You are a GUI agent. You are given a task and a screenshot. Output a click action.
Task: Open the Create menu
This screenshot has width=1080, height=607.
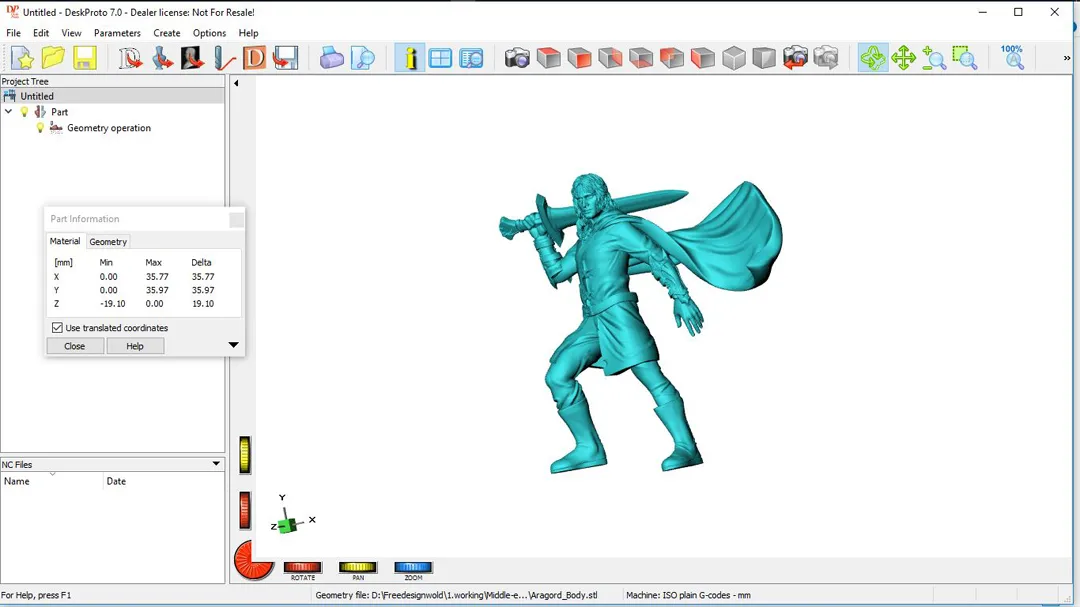coord(167,33)
